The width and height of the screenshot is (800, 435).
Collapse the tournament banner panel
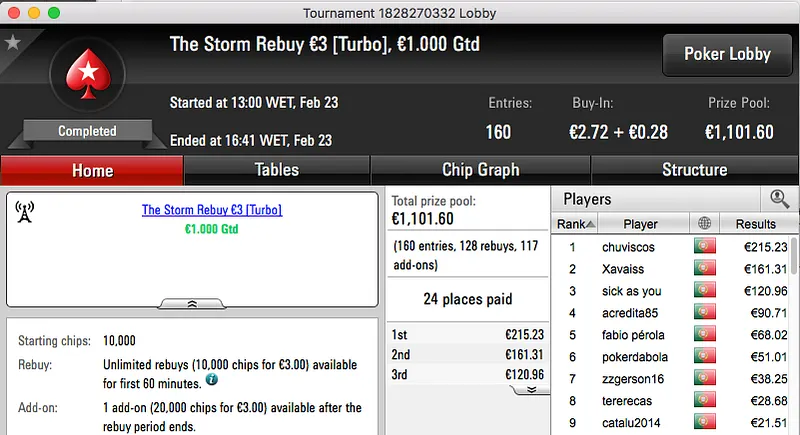coord(192,302)
